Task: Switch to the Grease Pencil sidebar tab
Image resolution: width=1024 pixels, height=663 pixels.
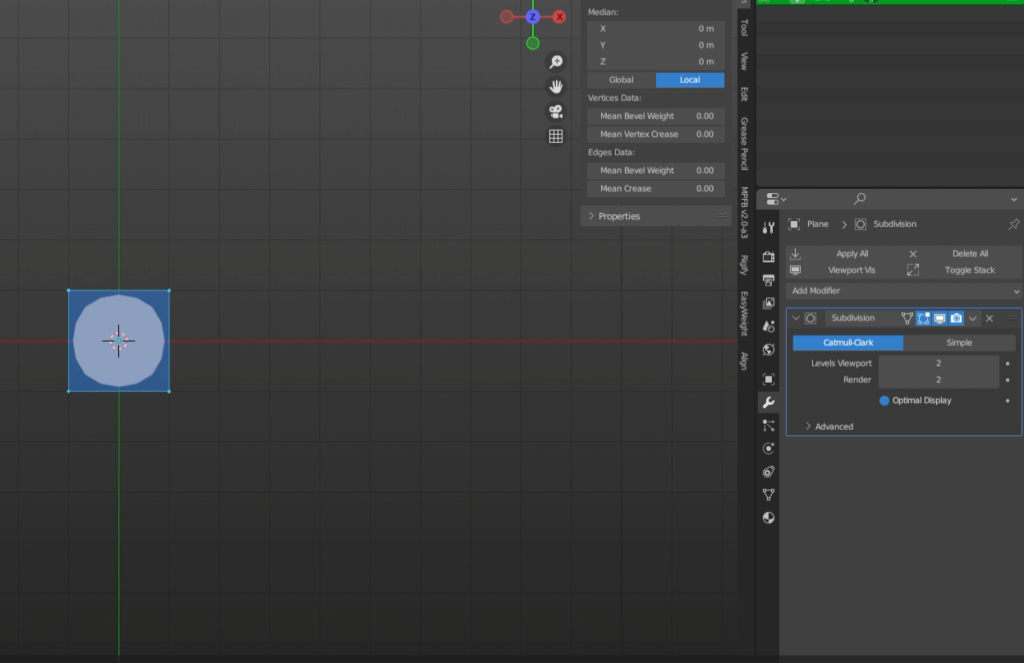Action: pyautogui.click(x=744, y=143)
